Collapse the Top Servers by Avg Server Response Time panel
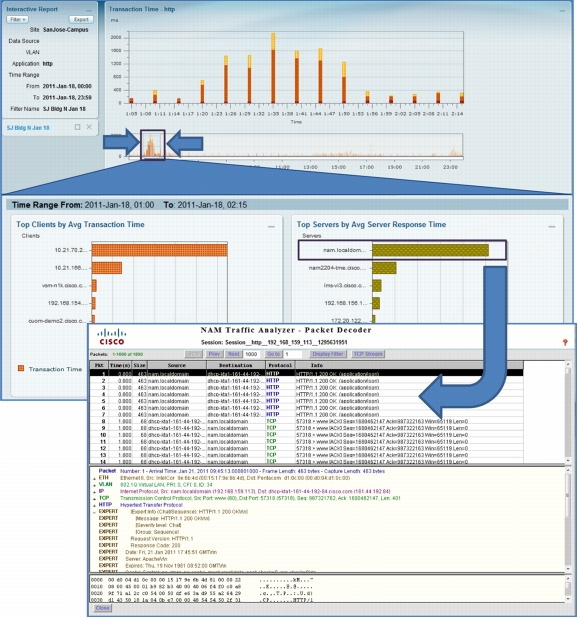The height and width of the screenshot is (619, 578). click(552, 227)
